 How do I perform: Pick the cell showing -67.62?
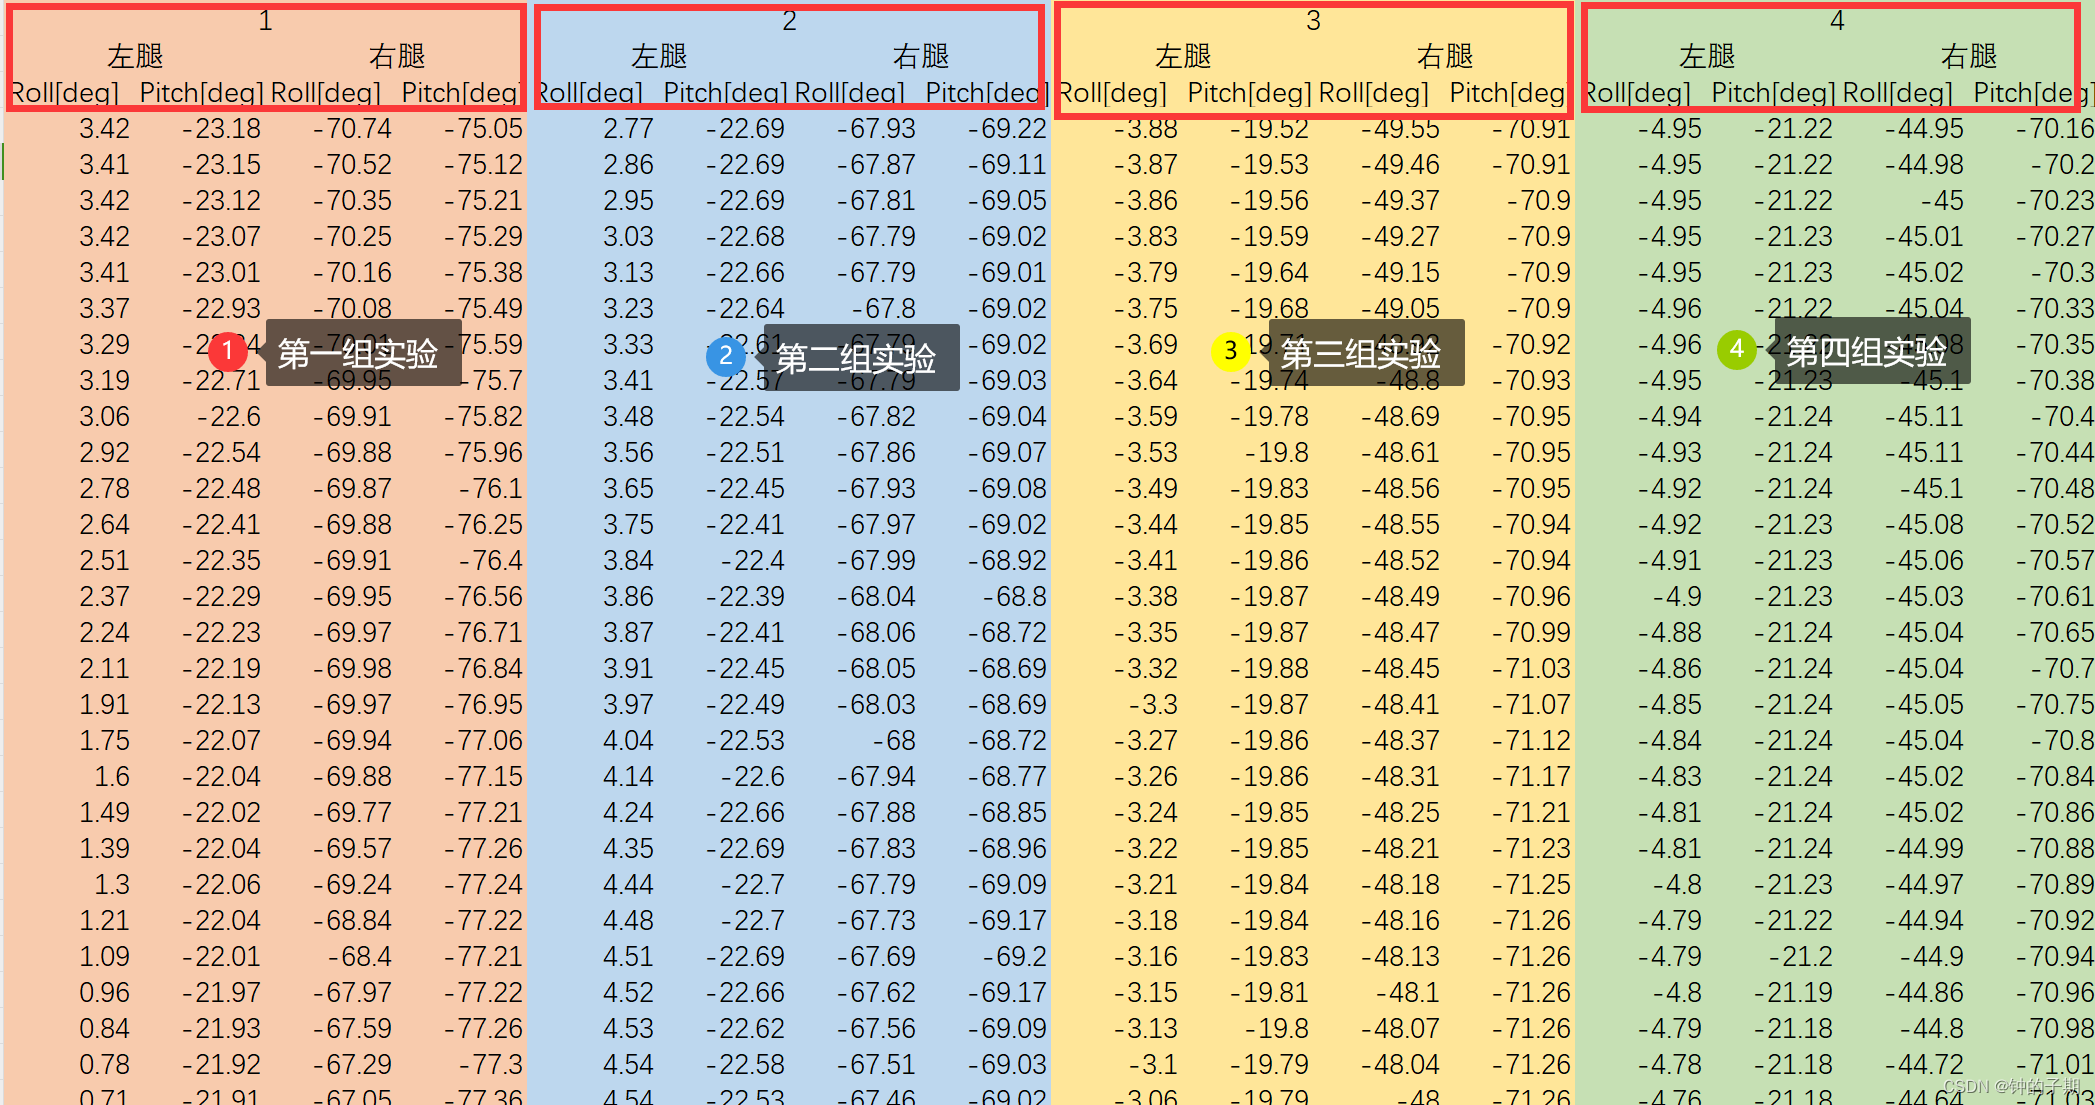pyautogui.click(x=876, y=993)
